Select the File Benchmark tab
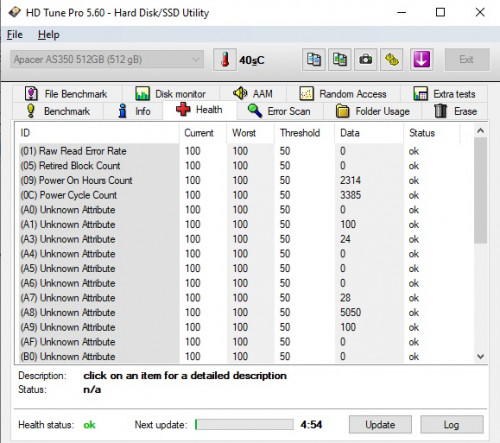 67,94
